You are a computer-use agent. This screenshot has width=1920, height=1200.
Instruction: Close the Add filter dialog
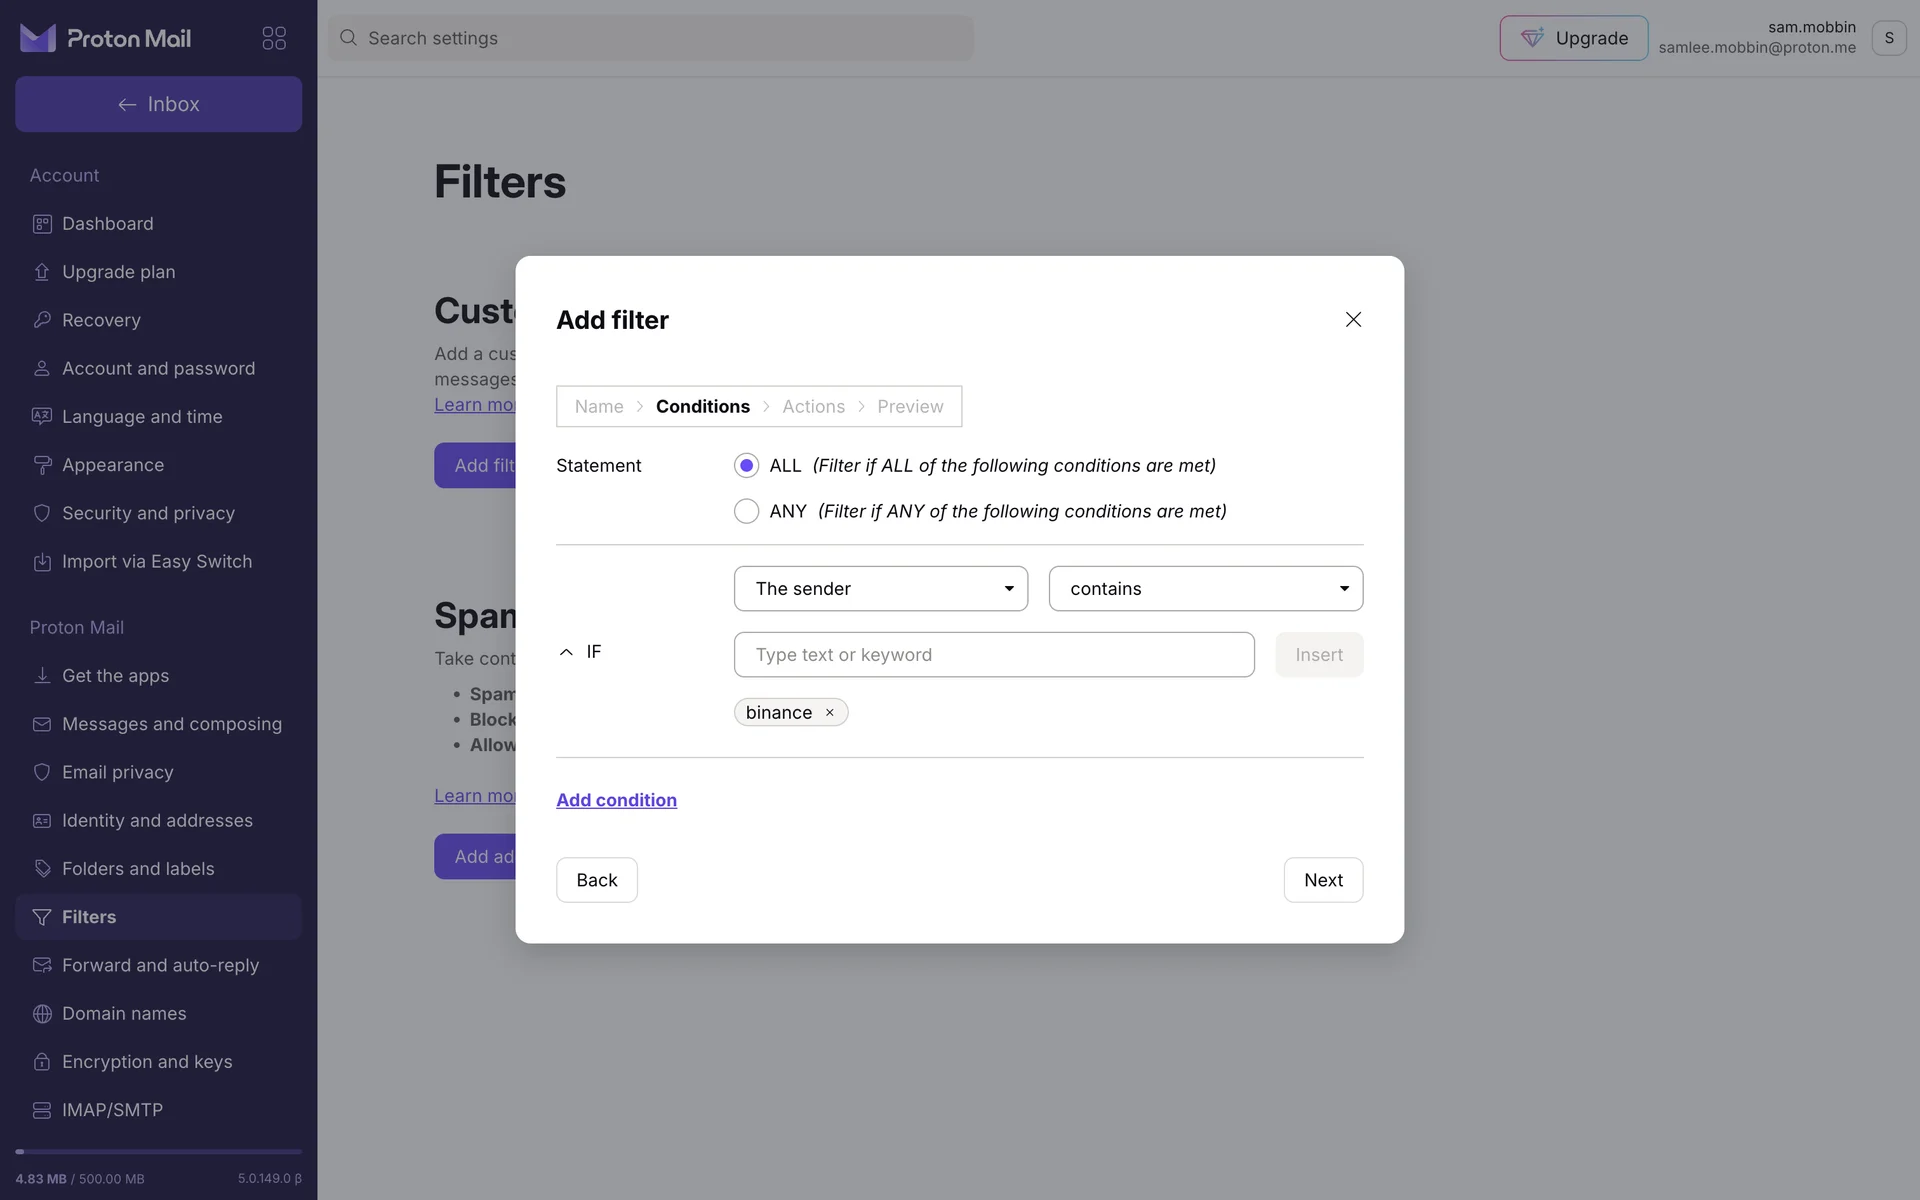(x=1353, y=320)
